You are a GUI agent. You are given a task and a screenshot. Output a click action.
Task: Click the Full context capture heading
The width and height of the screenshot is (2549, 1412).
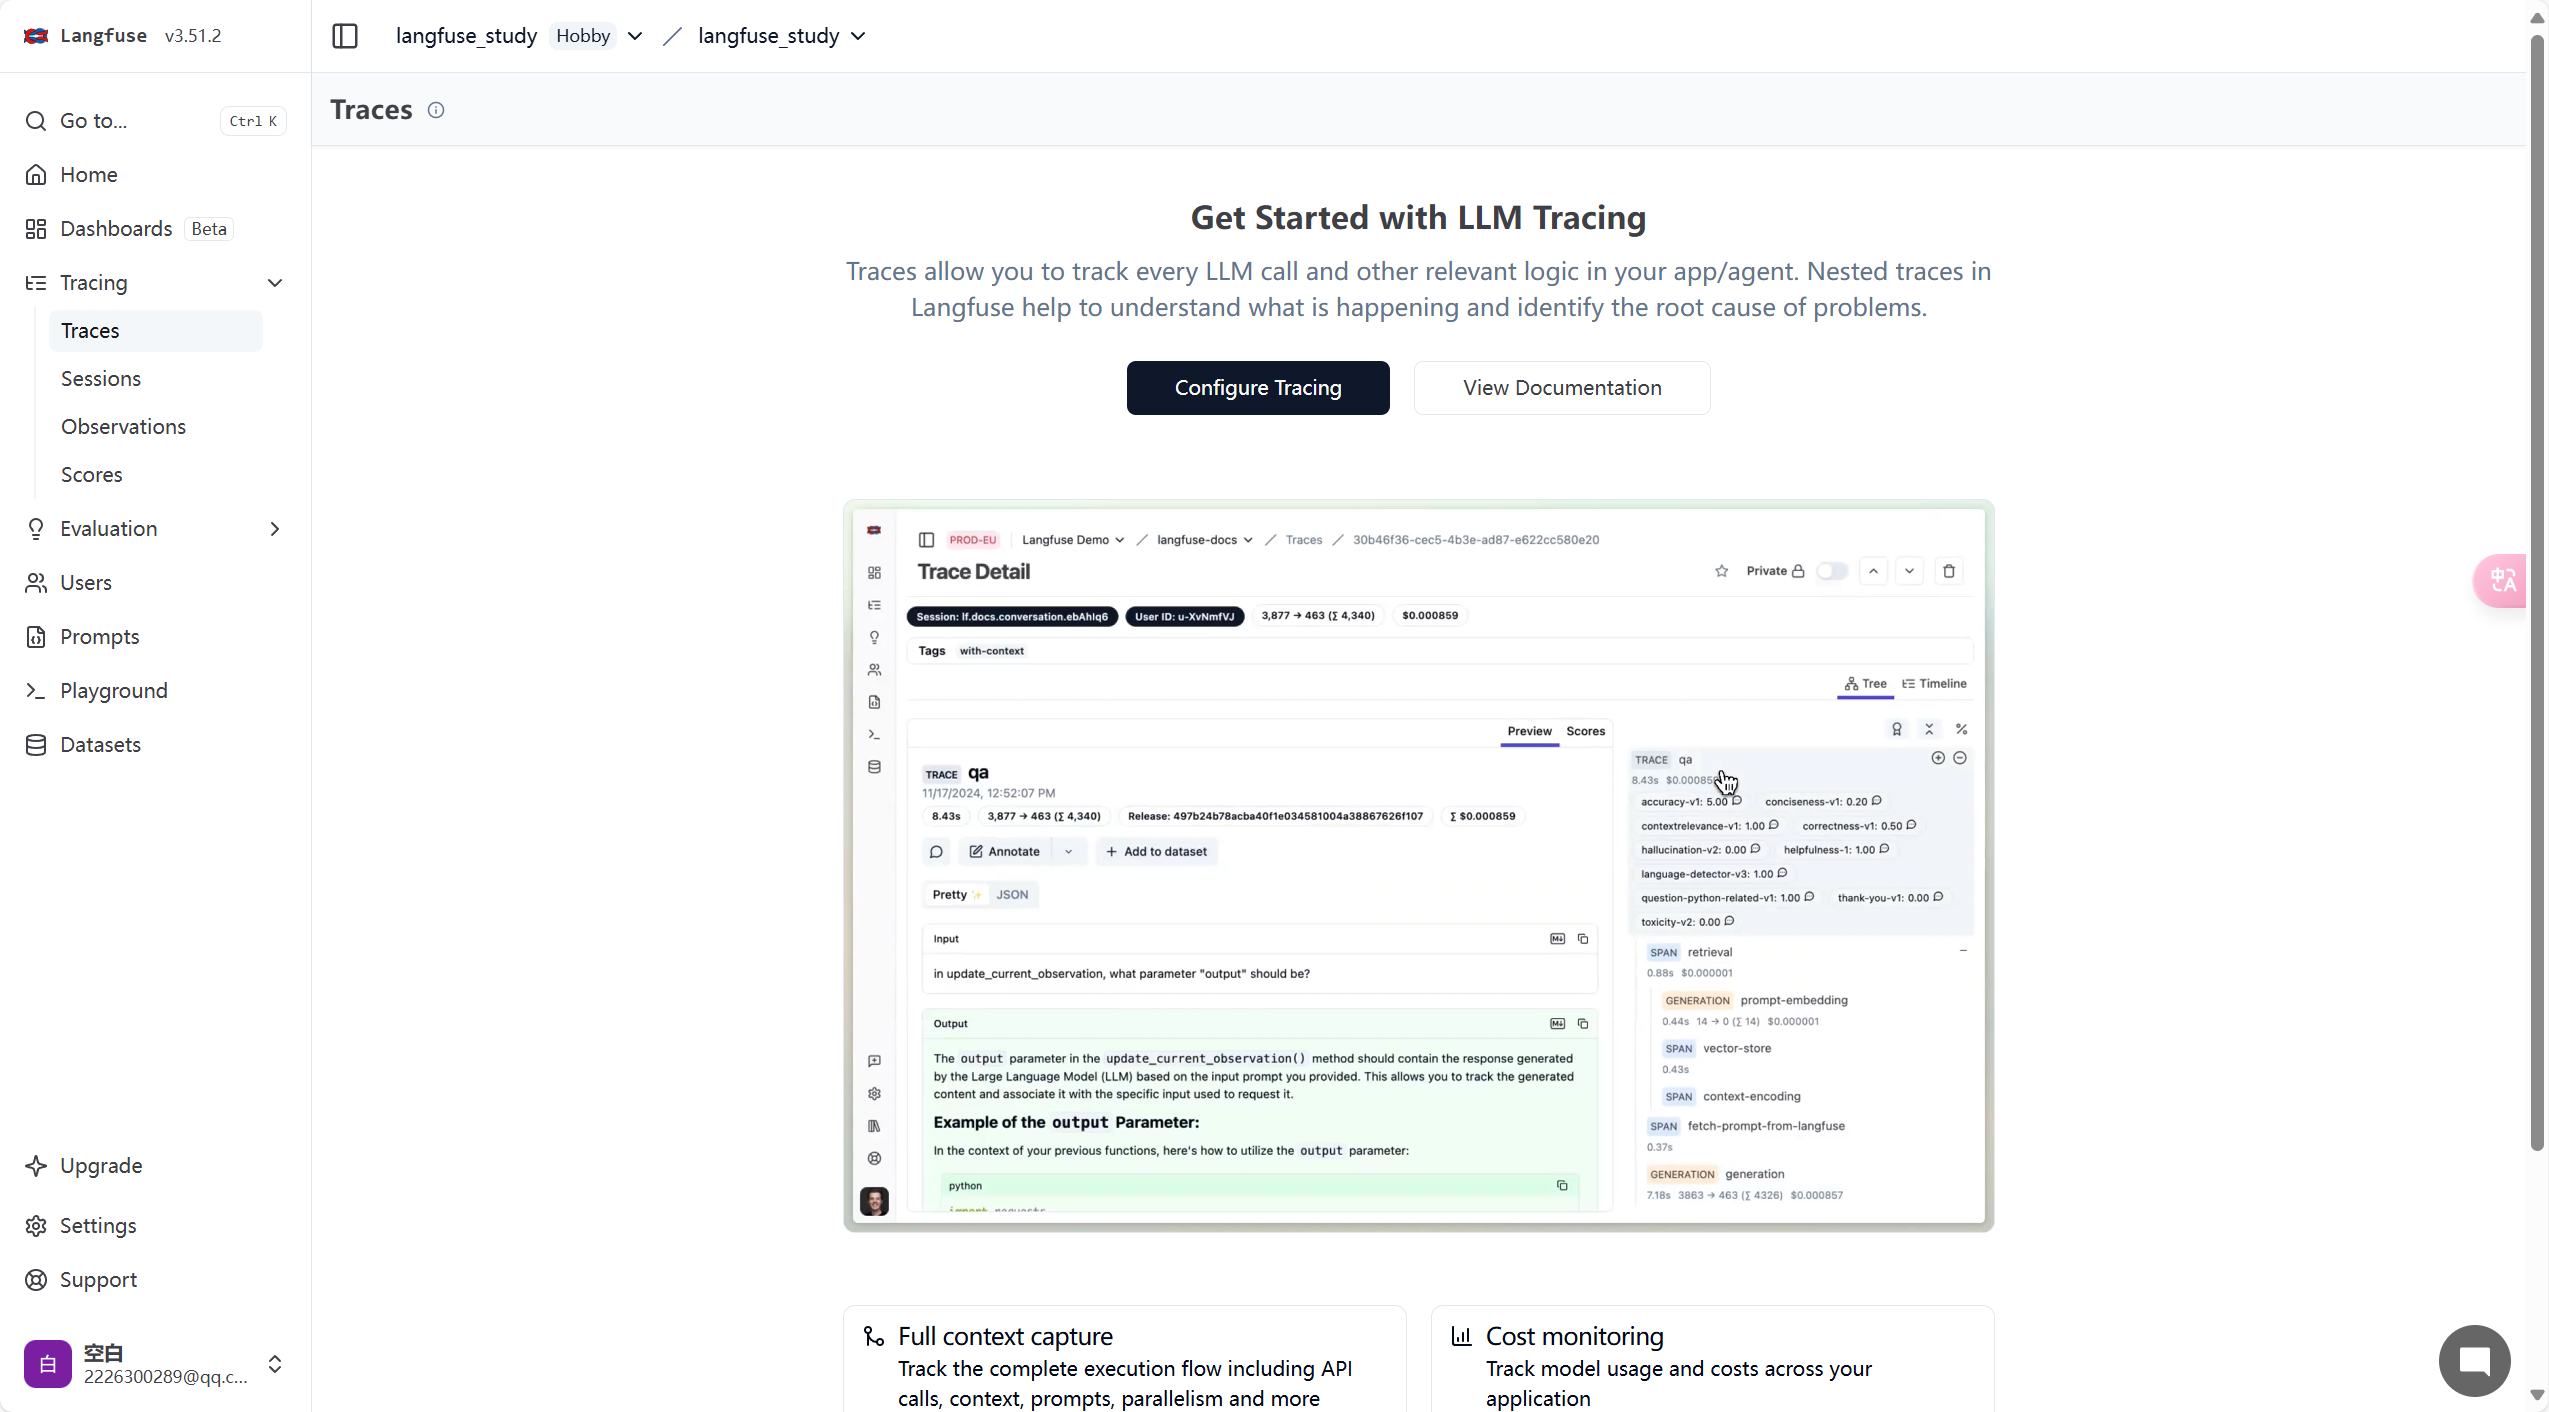tap(1005, 1337)
